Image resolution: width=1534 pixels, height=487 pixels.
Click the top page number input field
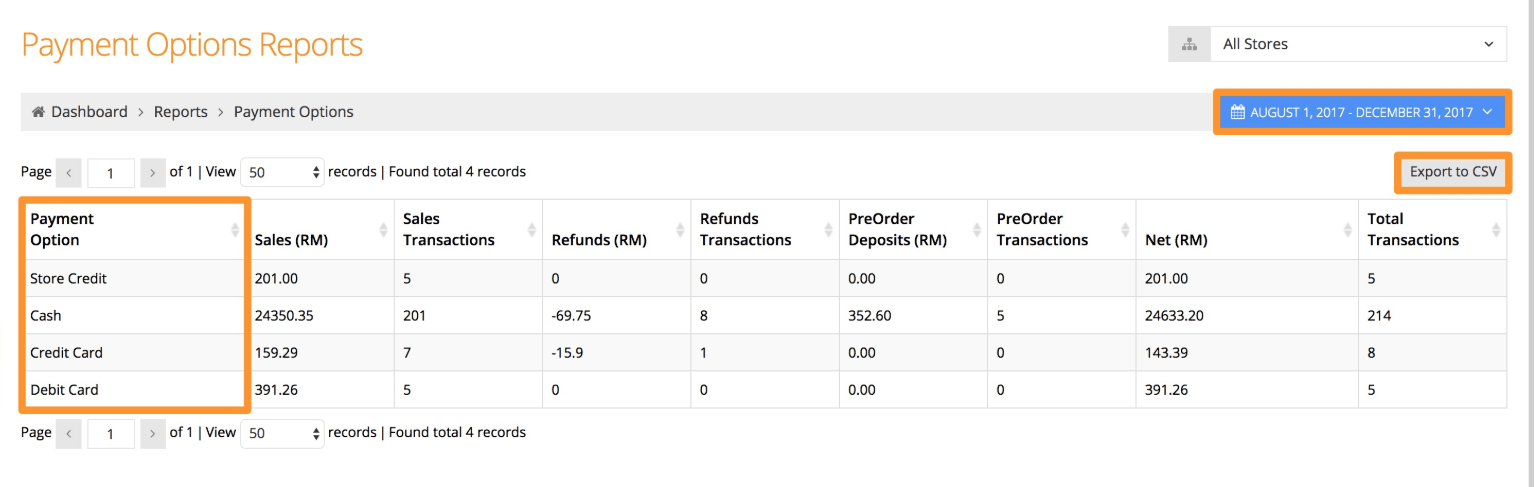click(x=111, y=173)
